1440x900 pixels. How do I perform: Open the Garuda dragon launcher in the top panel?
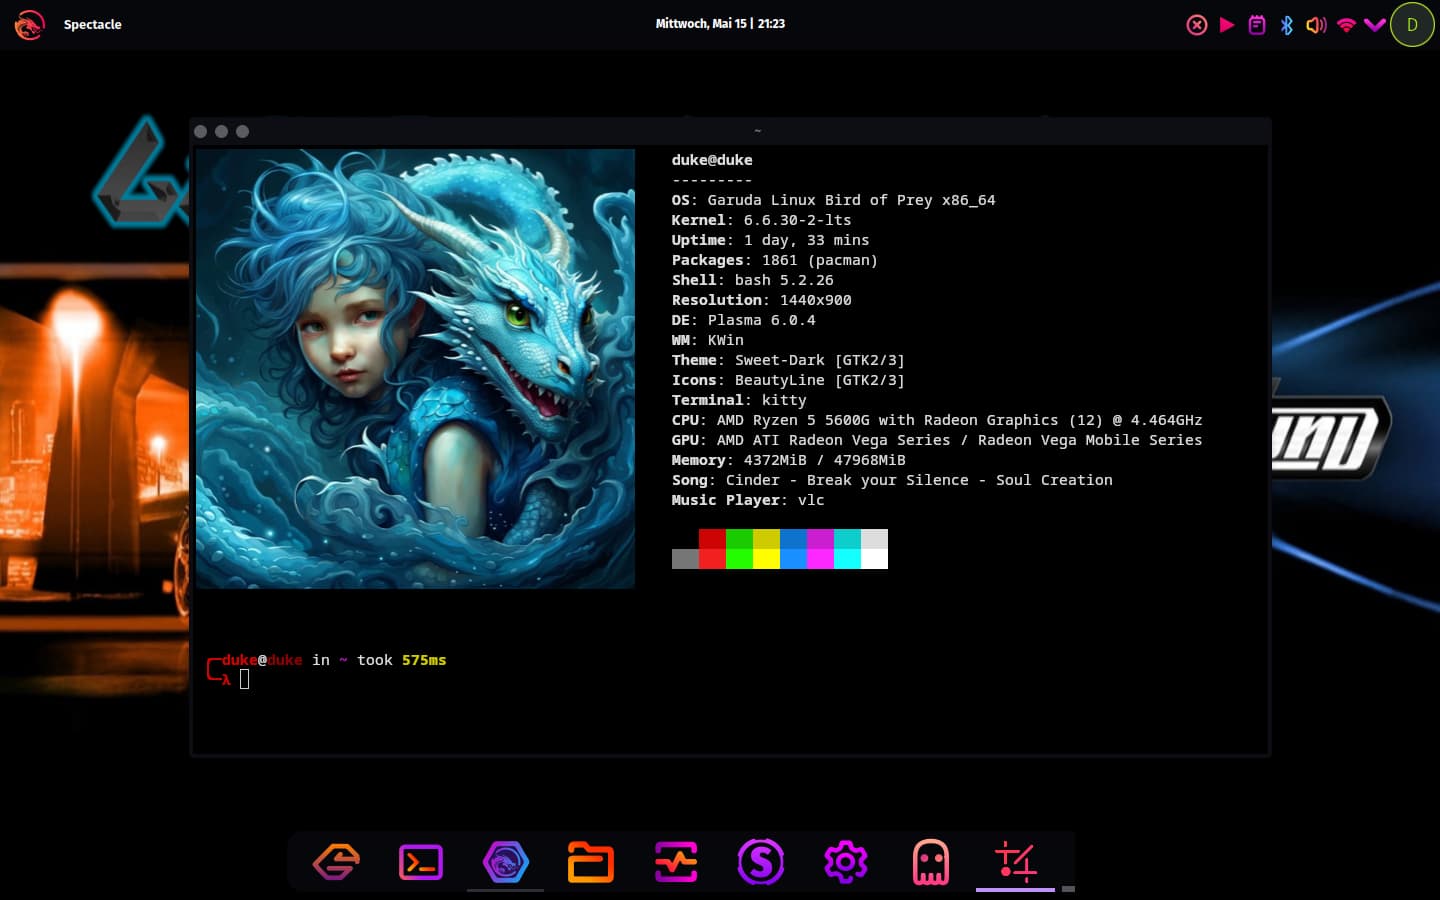tap(29, 24)
